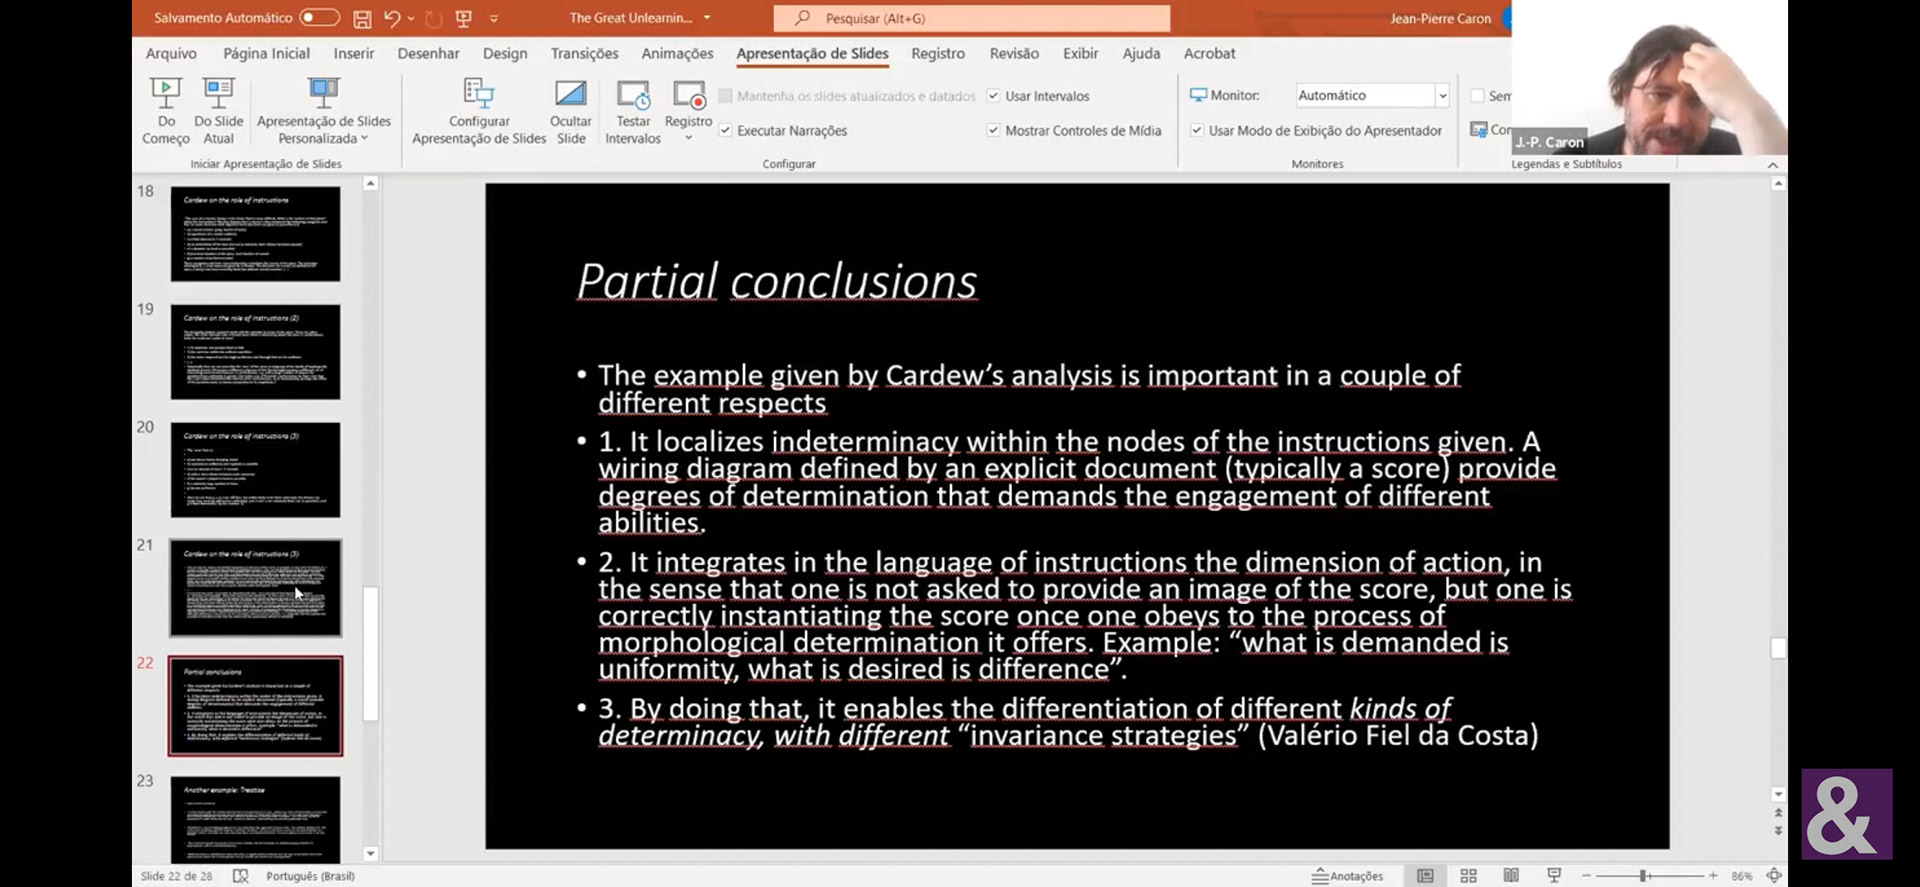Start slideshow from status bar icon
Screen dimensions: 1920x887
click(1554, 876)
